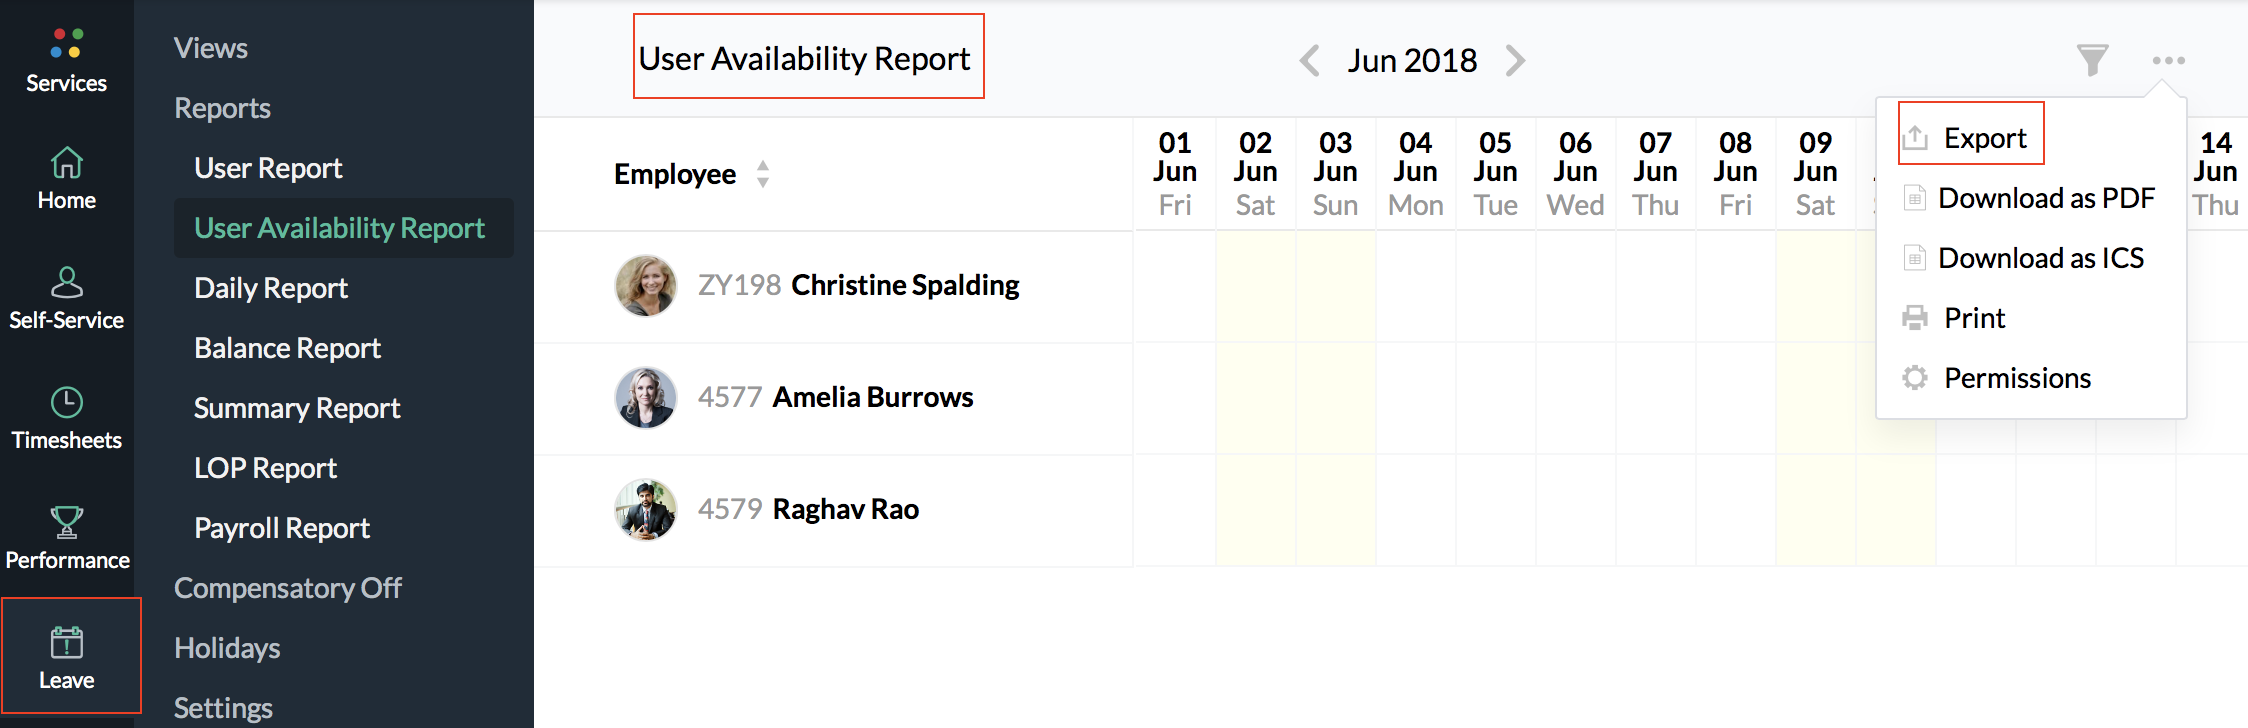
Task: Choose Download as PDF option
Action: 2045,198
